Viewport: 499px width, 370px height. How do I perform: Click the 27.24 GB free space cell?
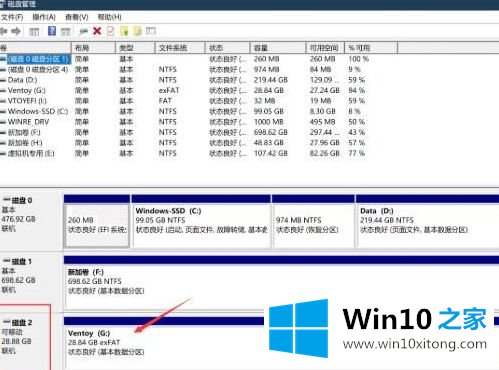(325, 90)
